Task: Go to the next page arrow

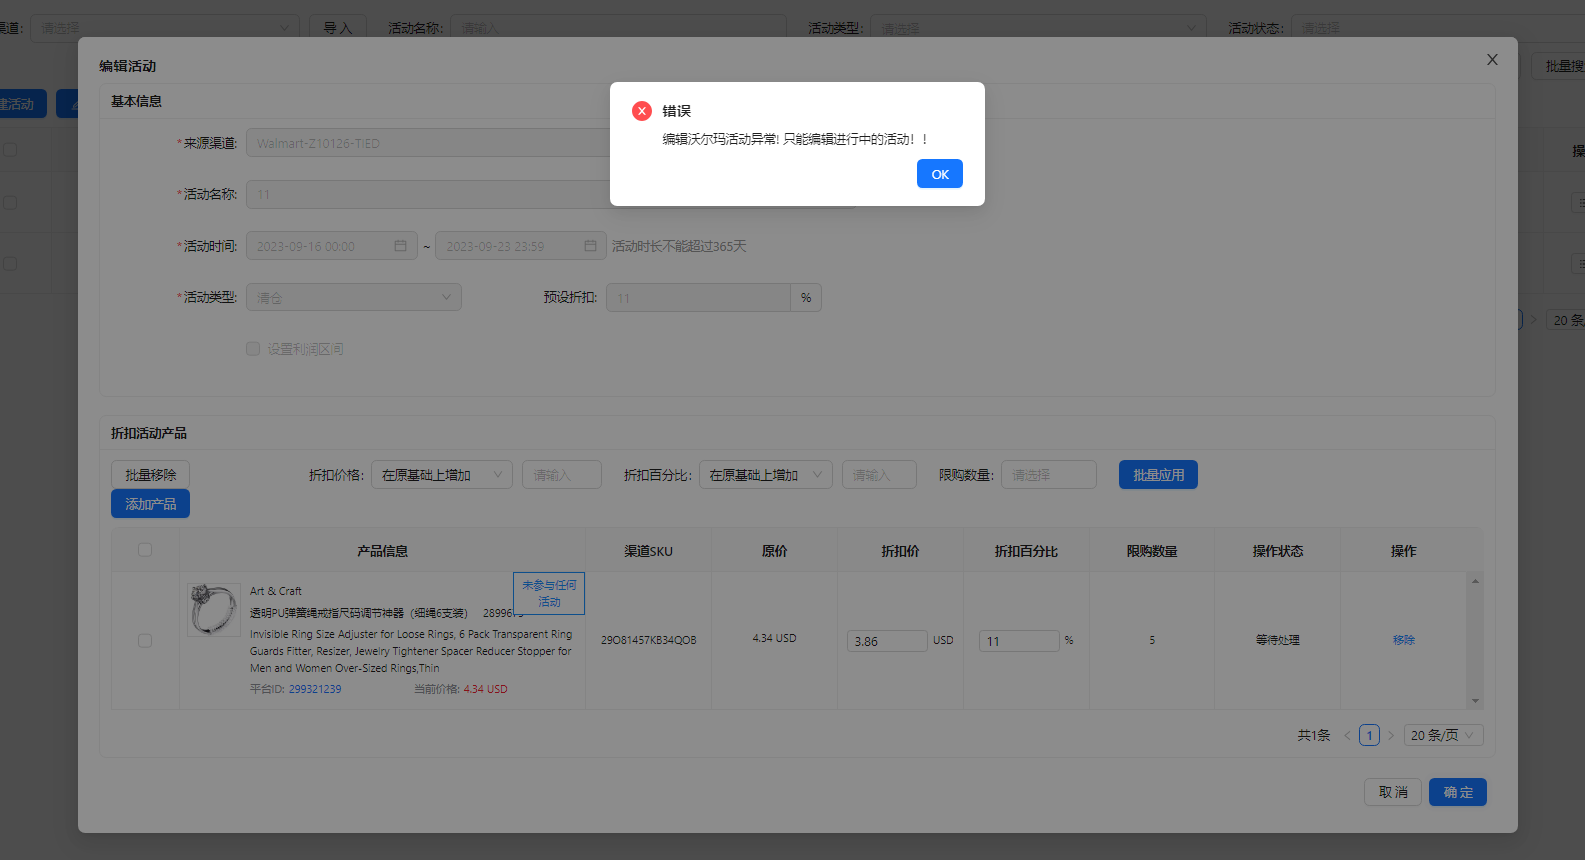Action: pos(1391,735)
